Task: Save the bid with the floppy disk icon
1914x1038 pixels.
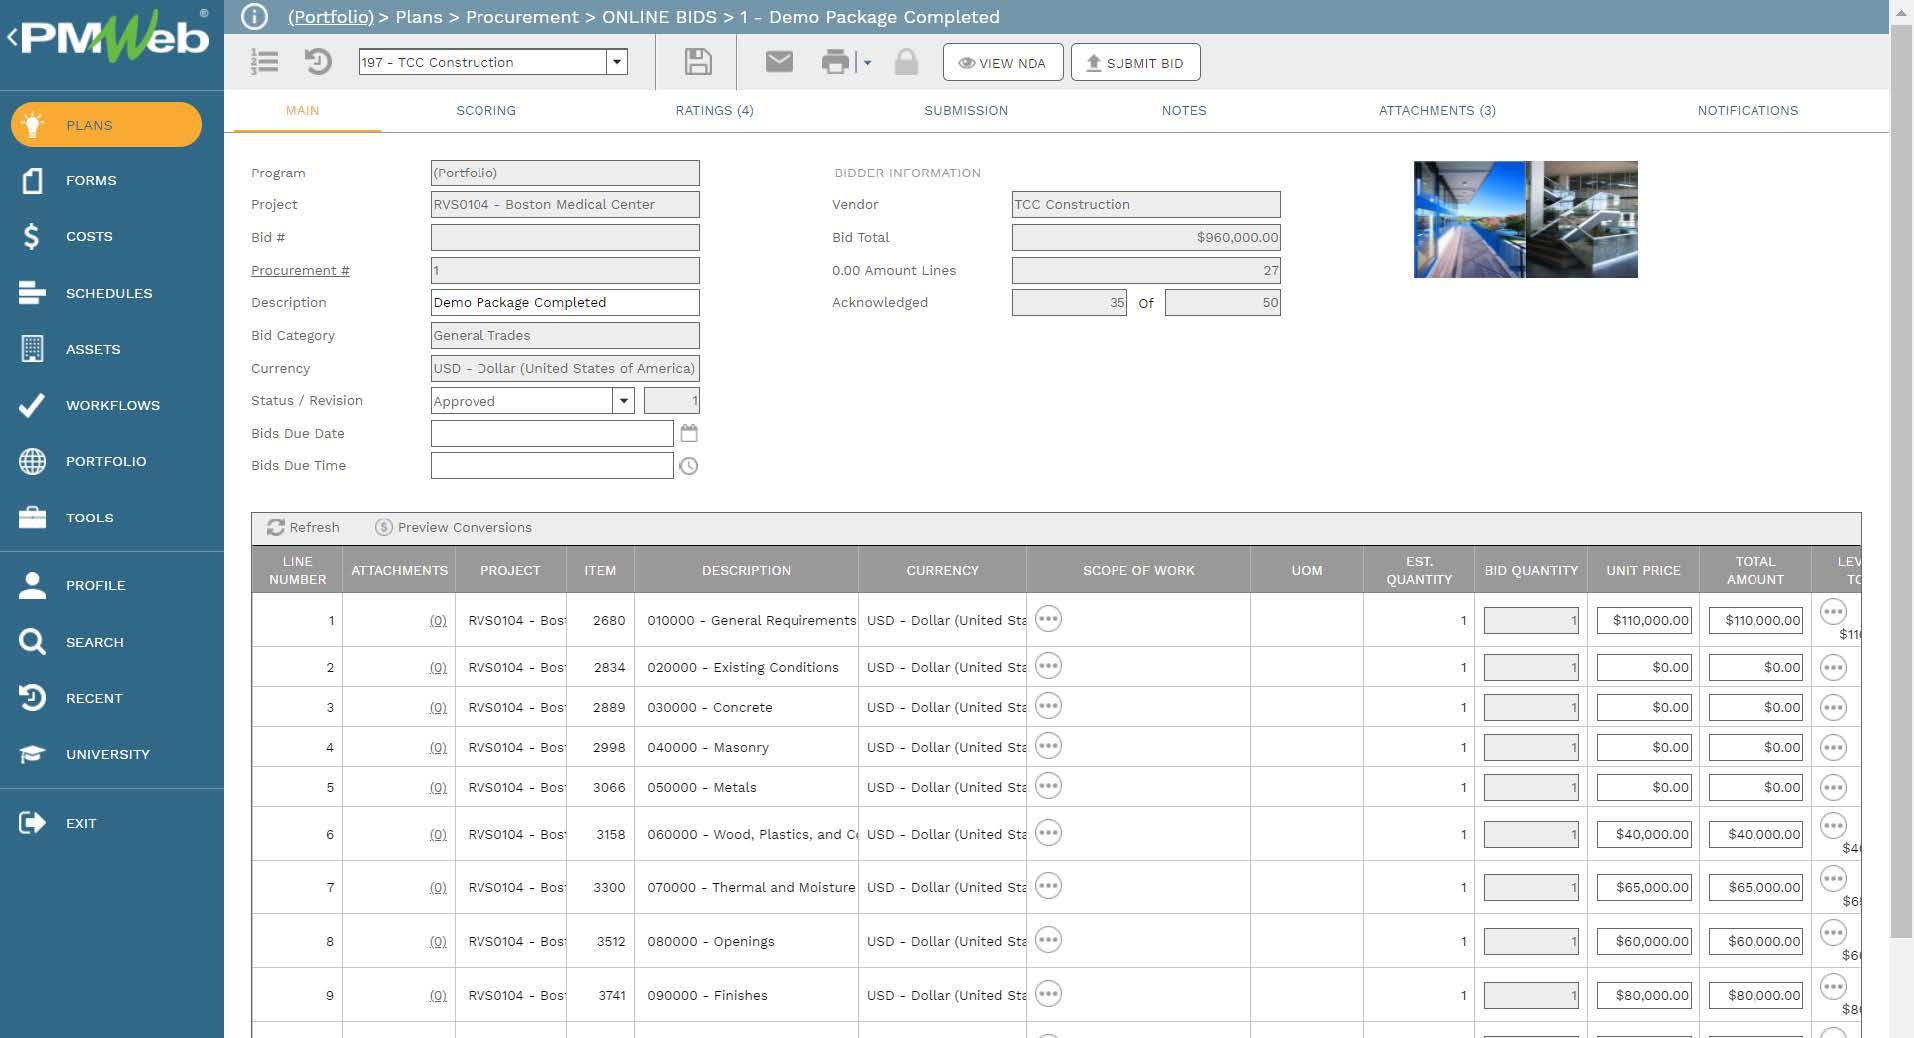Action: point(698,62)
